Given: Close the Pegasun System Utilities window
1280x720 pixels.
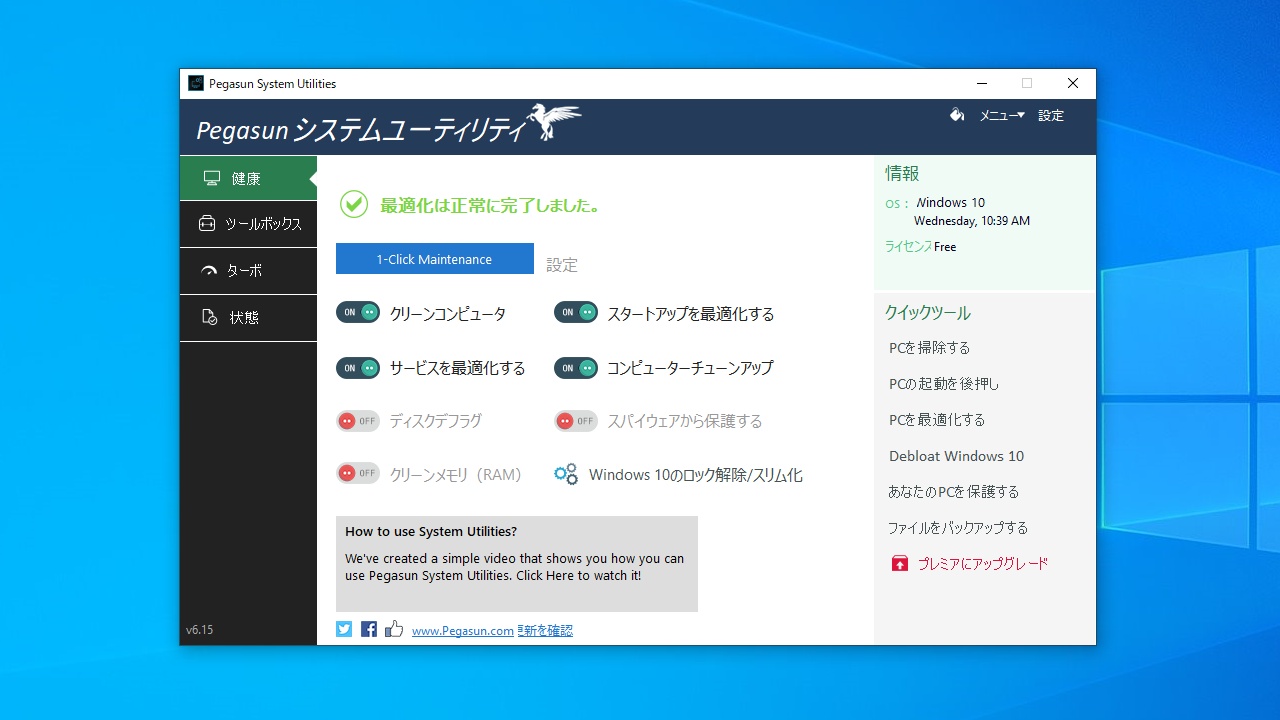Looking at the screenshot, I should pyautogui.click(x=1073, y=83).
